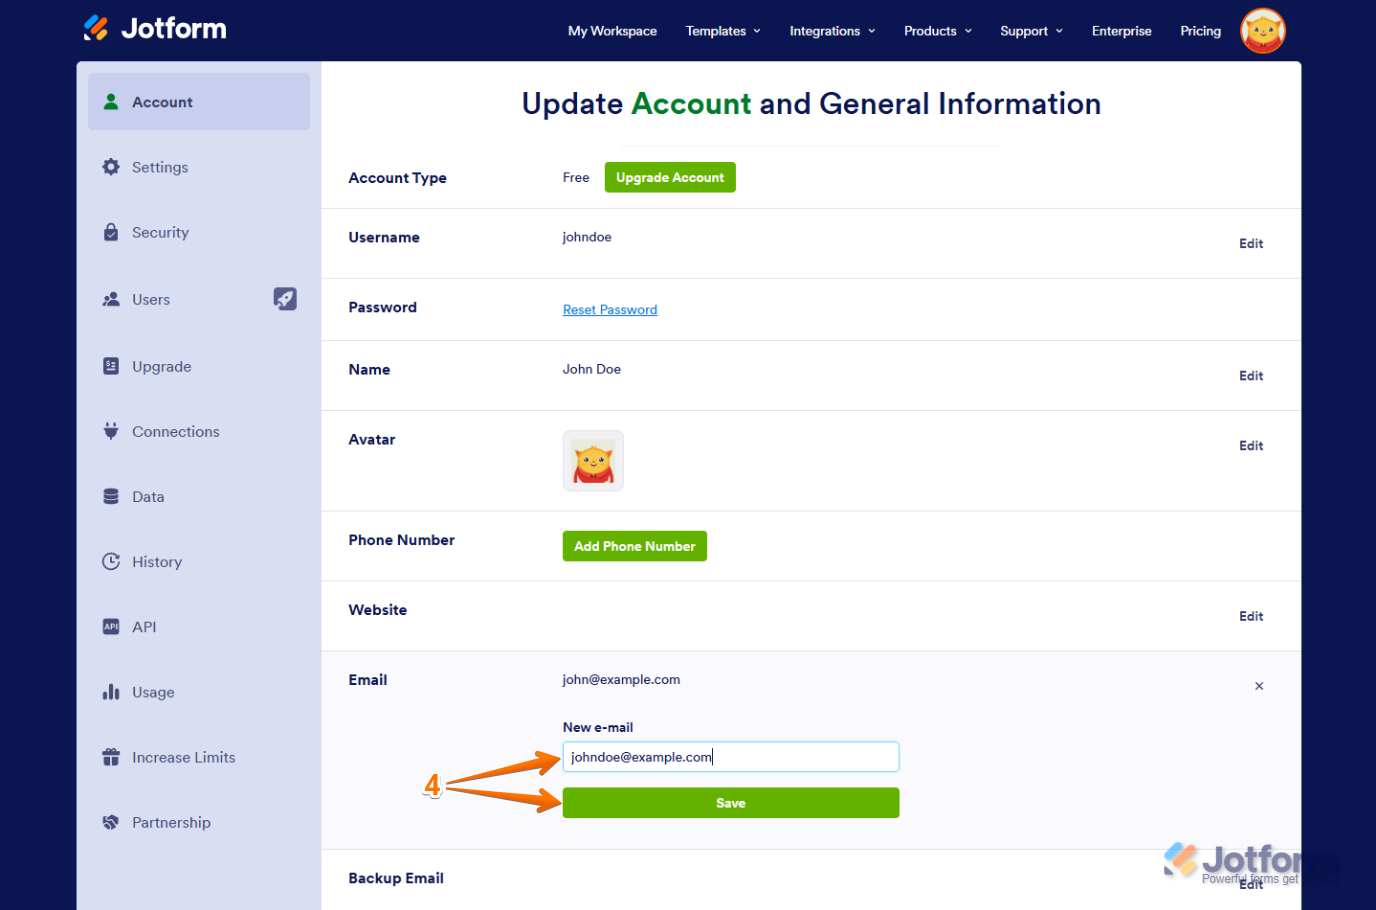Click the Increase Limits gift icon
Image resolution: width=1376 pixels, height=910 pixels.
[111, 757]
